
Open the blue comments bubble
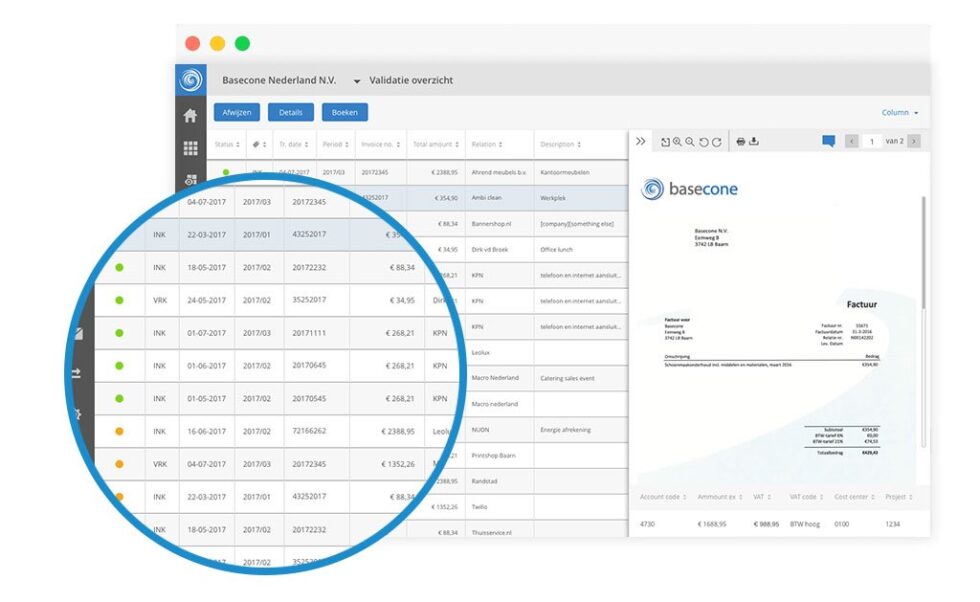click(828, 142)
